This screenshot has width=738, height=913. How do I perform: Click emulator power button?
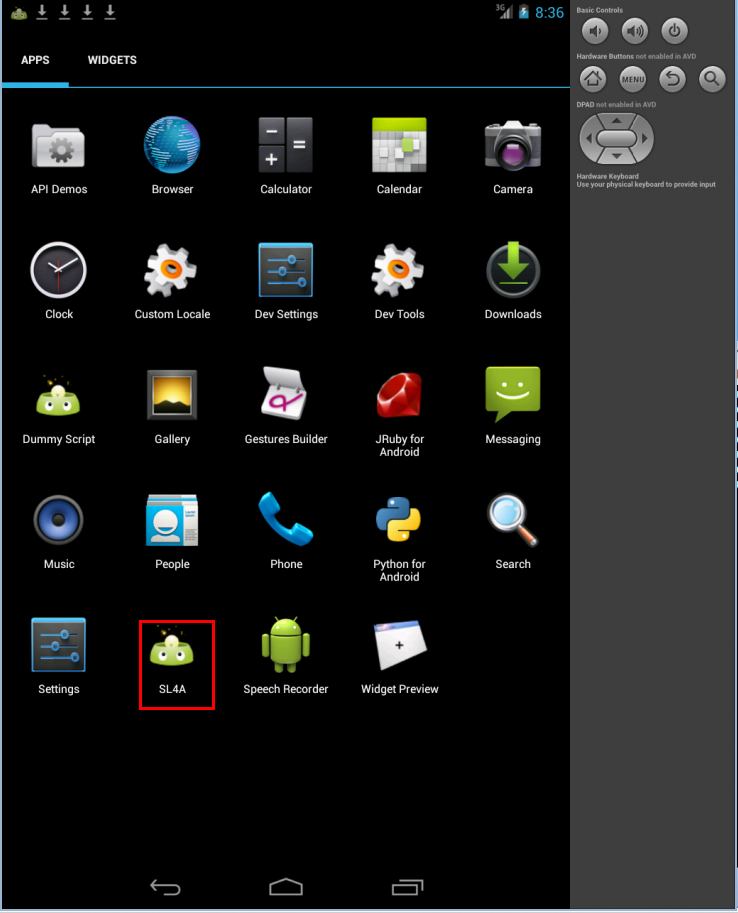pos(674,31)
